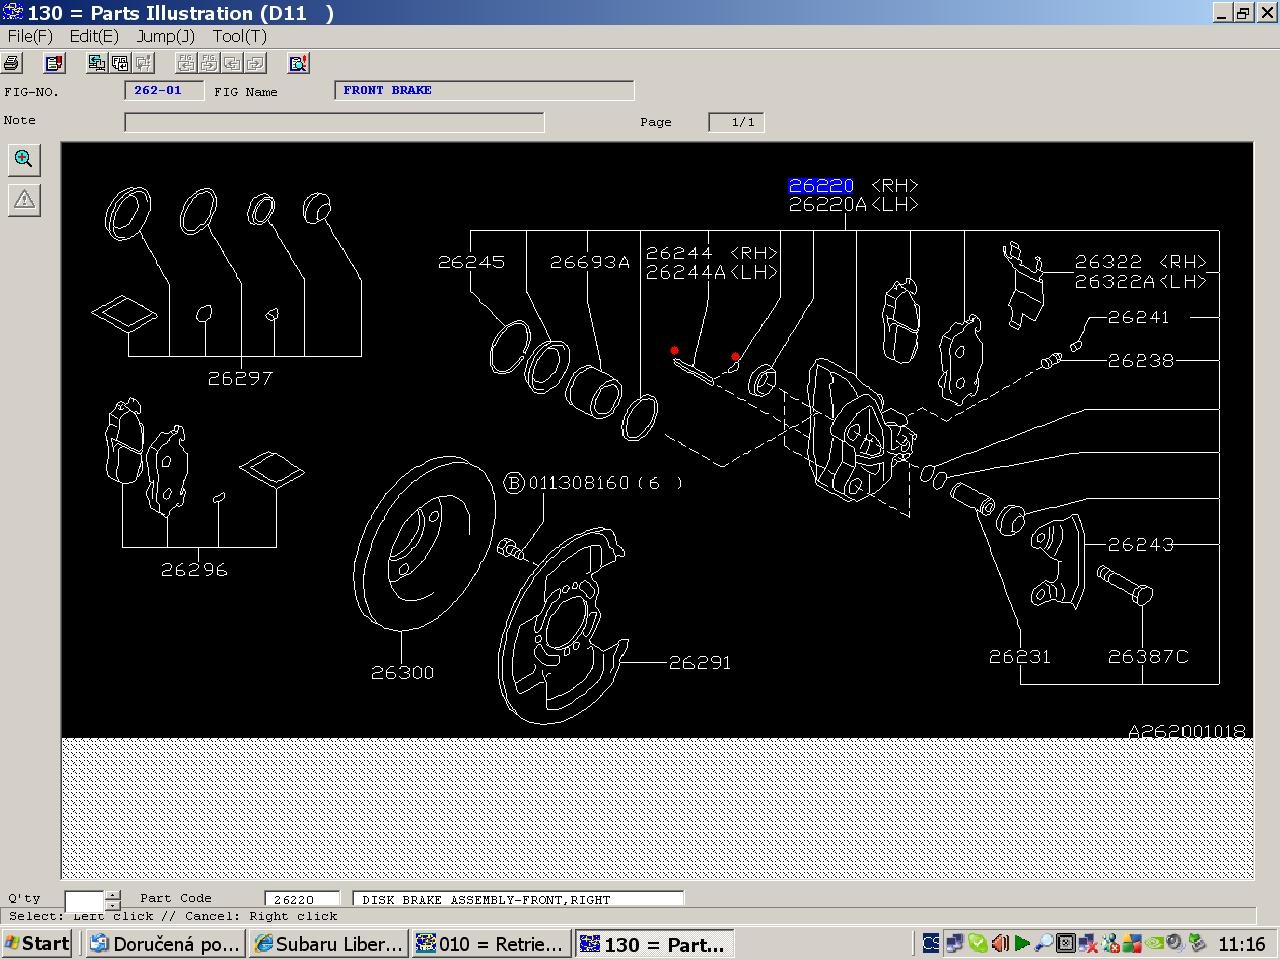Open the Edit(E) menu
Viewport: 1280px width, 960px height.
click(x=94, y=36)
